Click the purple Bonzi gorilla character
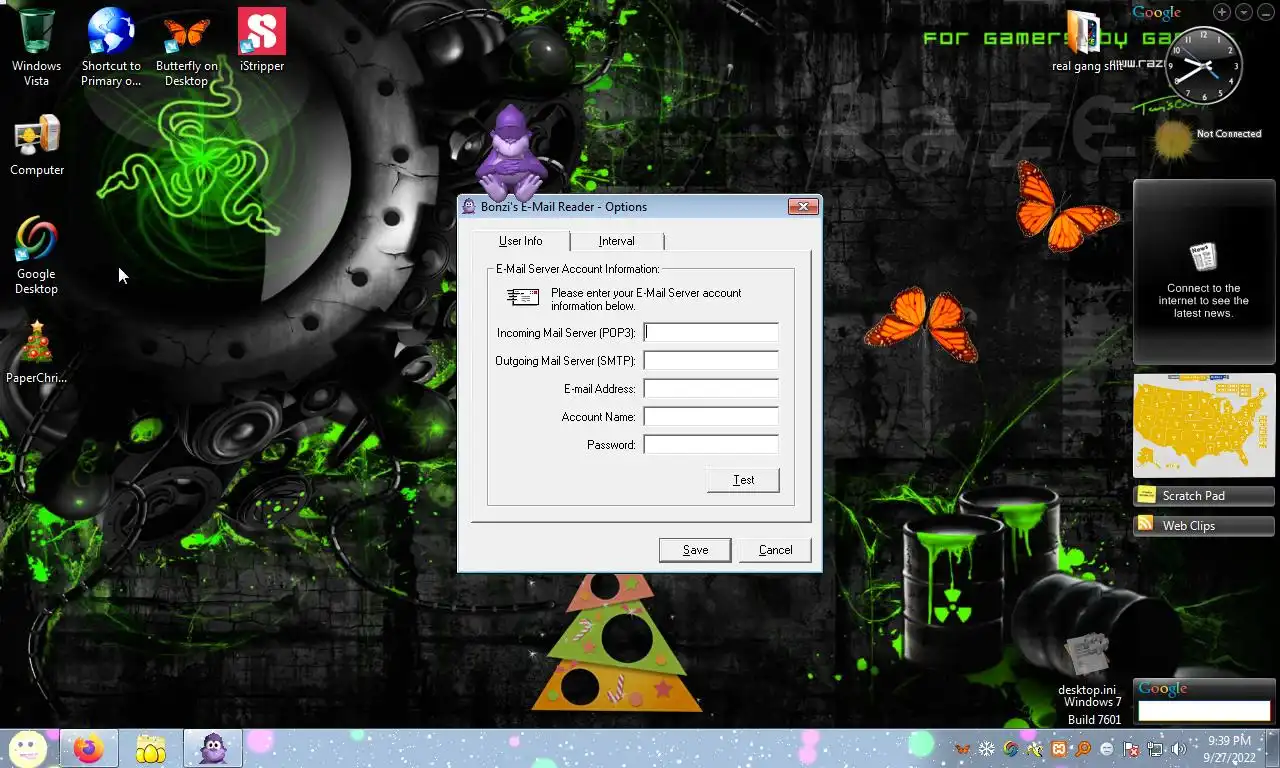 point(511,154)
